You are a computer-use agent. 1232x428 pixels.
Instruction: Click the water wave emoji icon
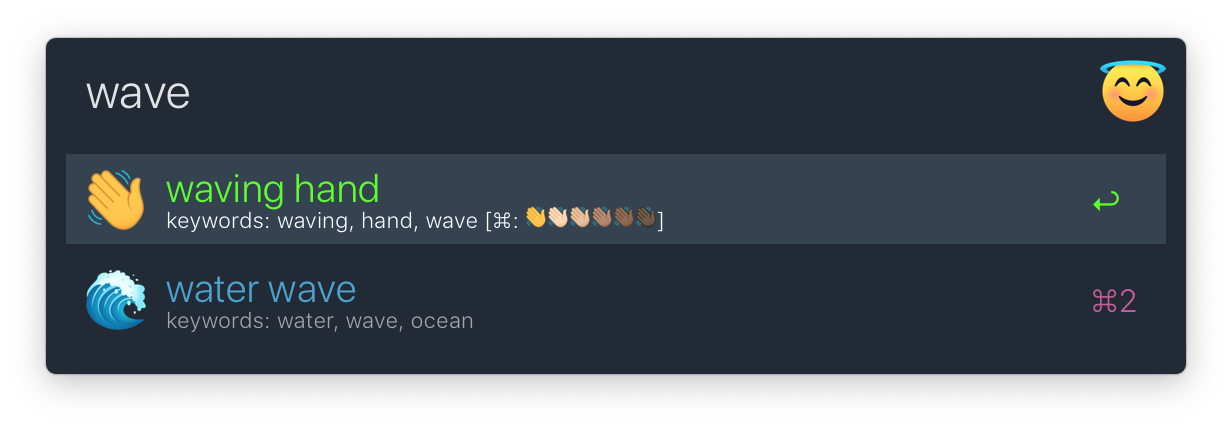pos(116,299)
